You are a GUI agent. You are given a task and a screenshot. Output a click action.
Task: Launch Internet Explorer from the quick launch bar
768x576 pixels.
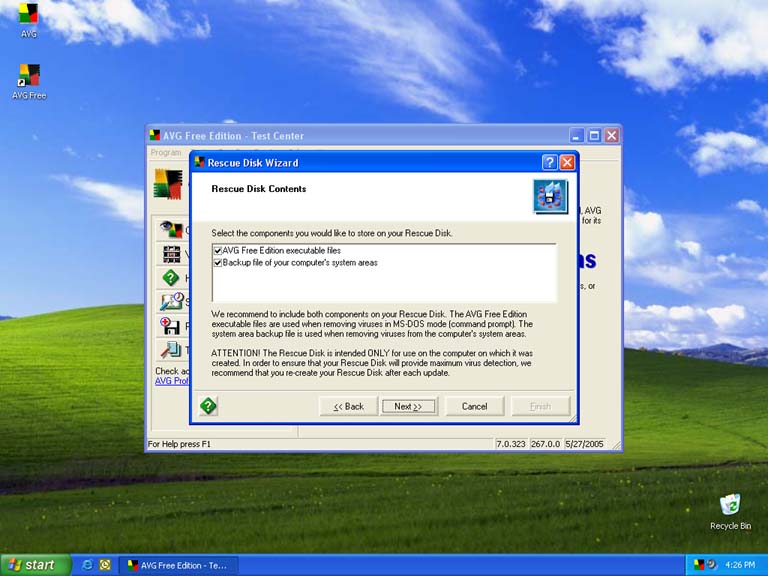[88, 565]
